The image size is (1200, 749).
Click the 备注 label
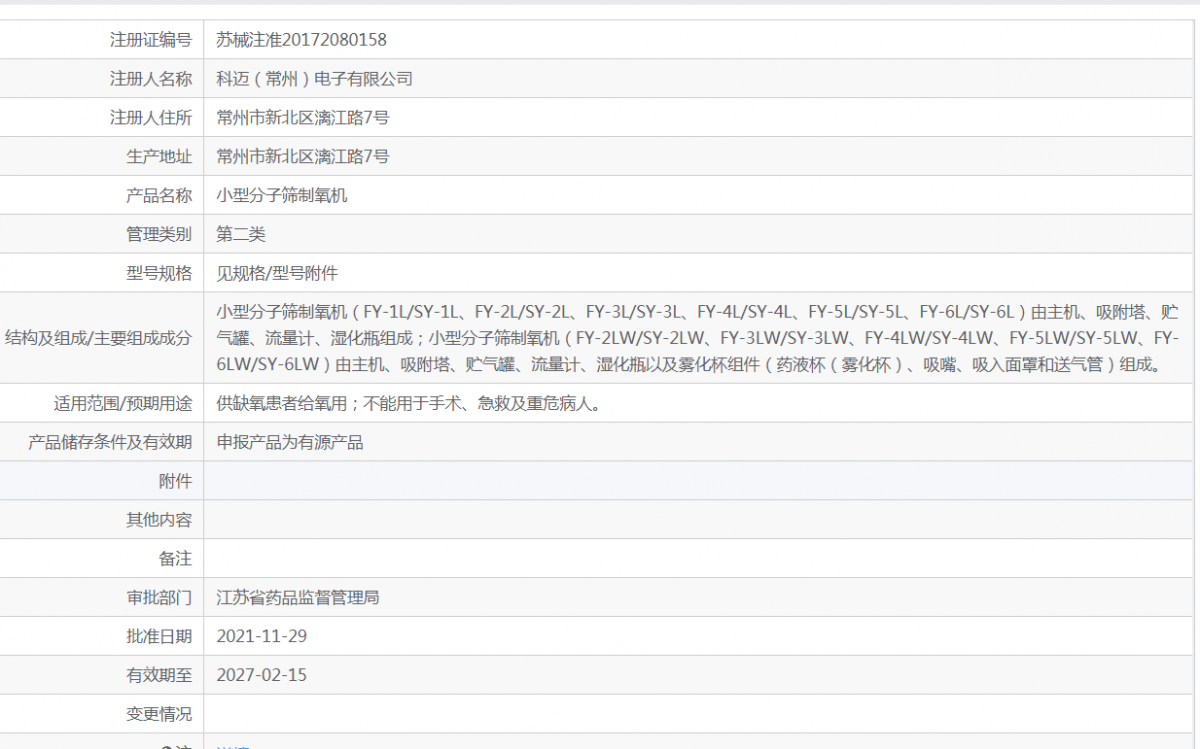click(x=175, y=559)
